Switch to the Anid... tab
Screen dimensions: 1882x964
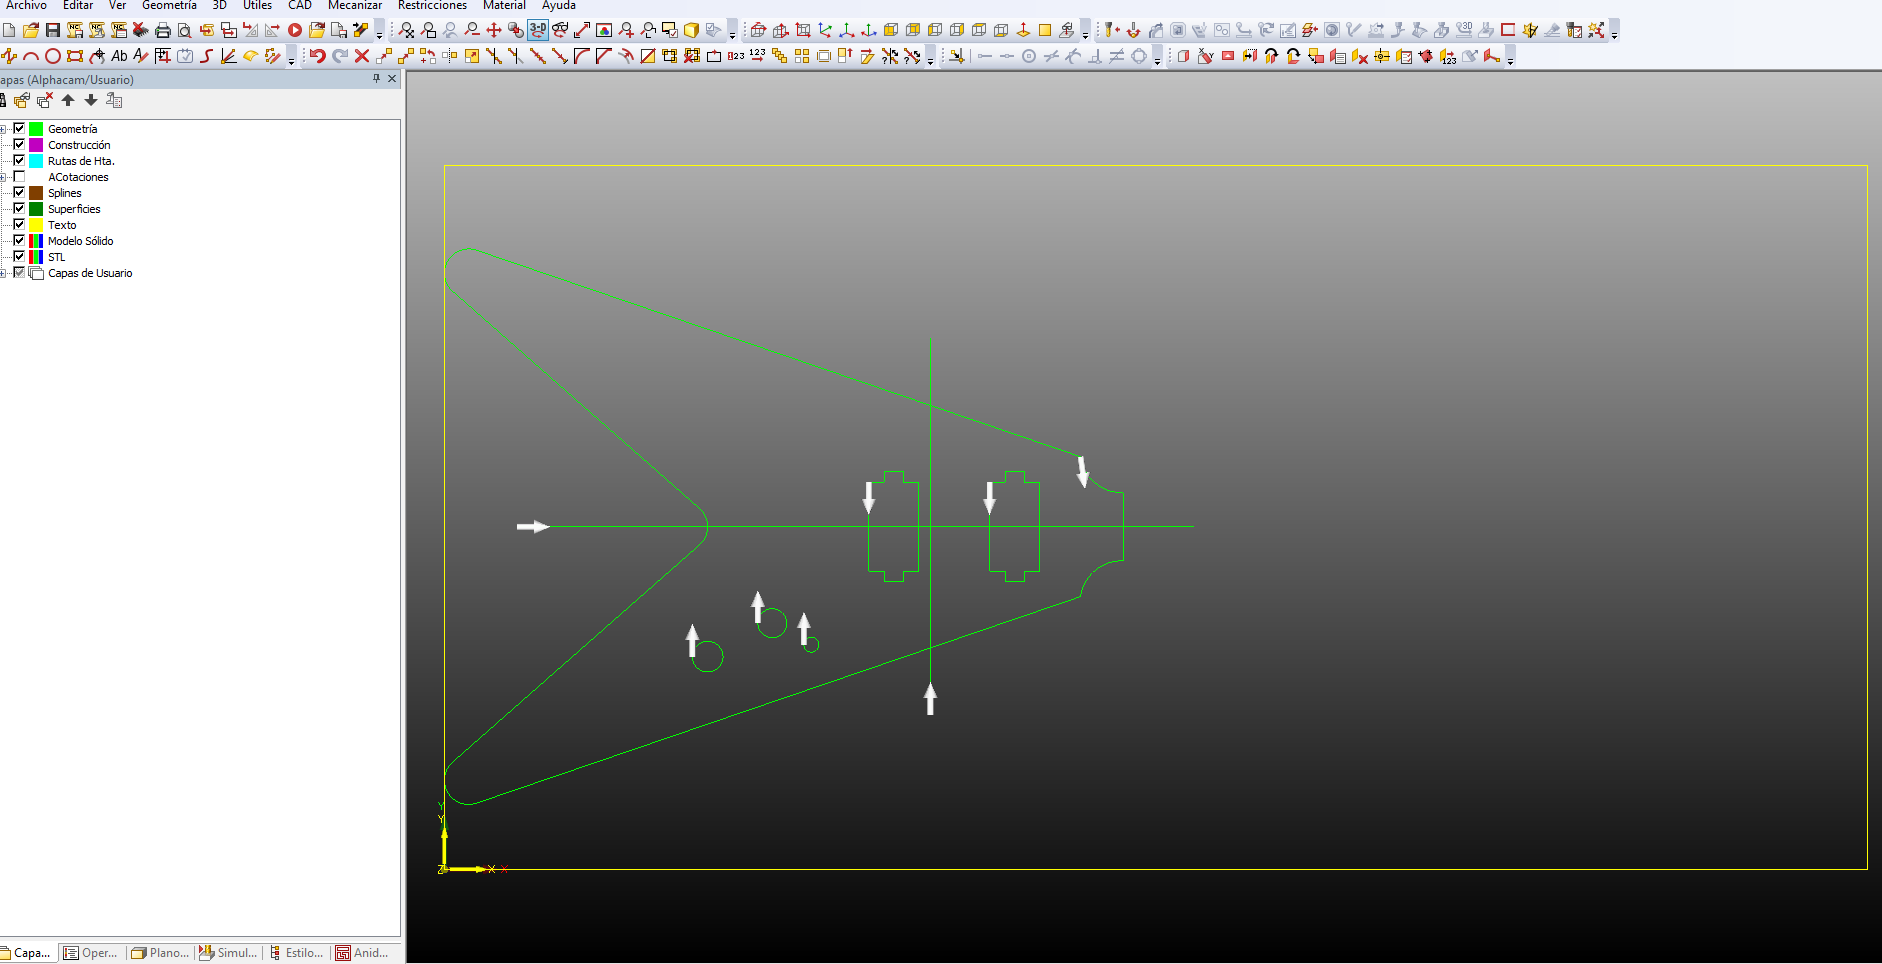[363, 953]
